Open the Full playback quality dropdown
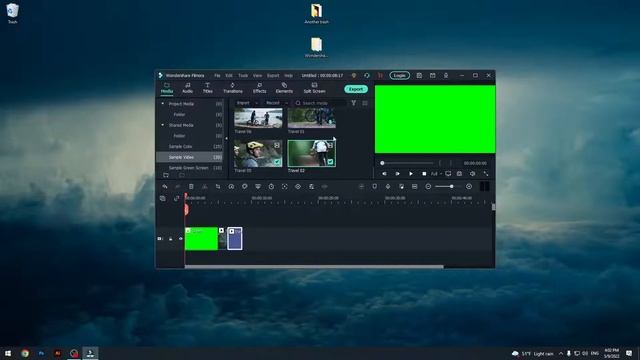640x360 pixels. tap(436, 173)
